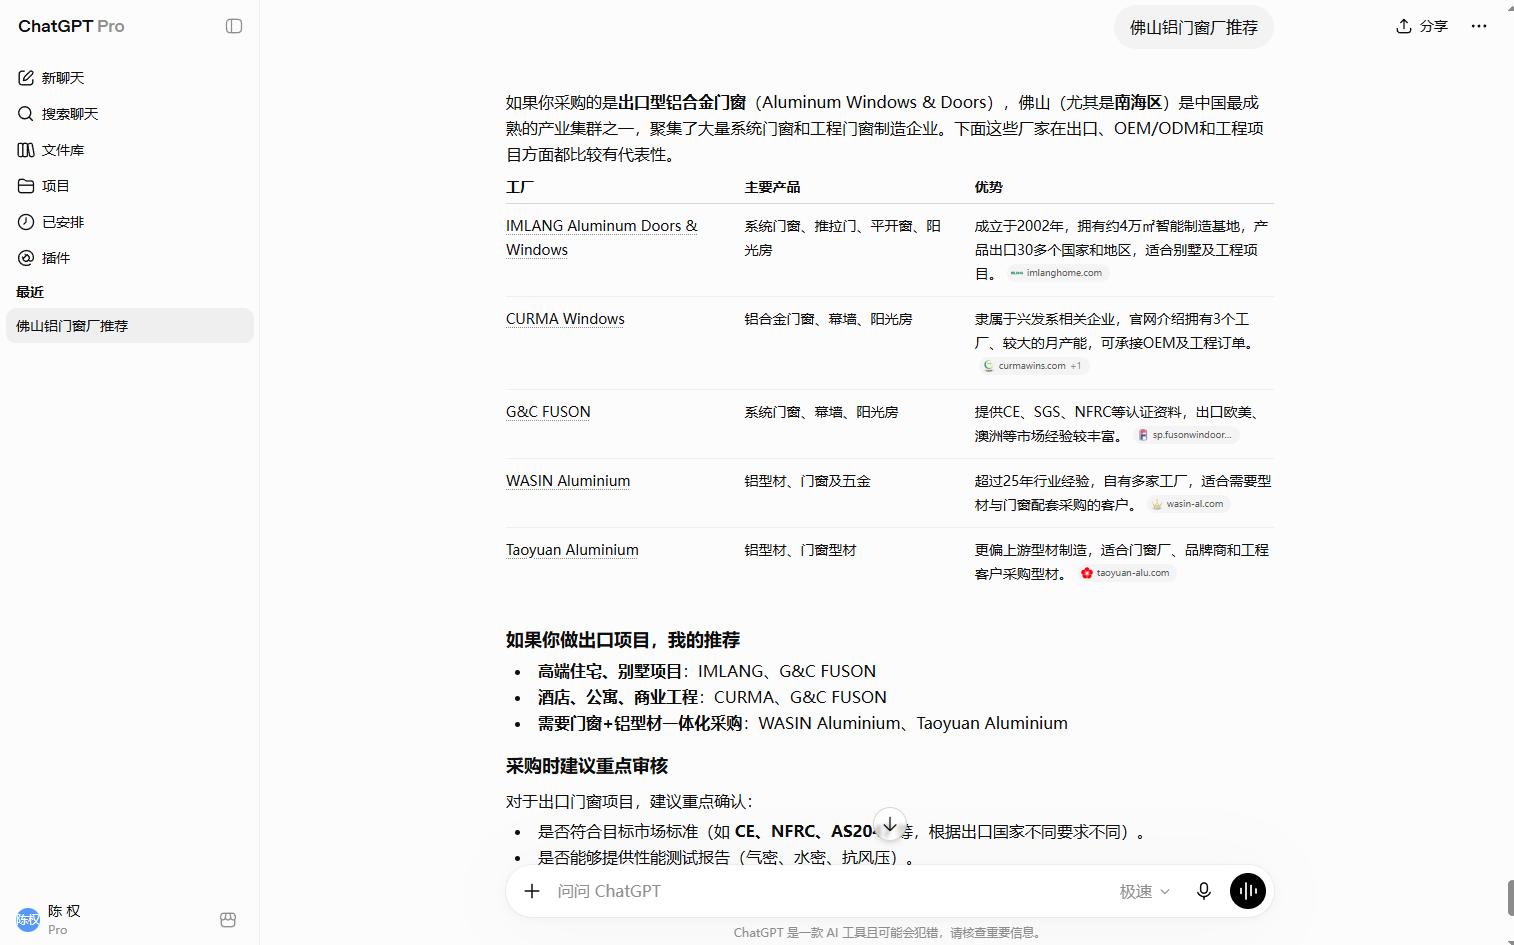
Task: Click the heading 采购时建议重点审核
Action: [587, 766]
